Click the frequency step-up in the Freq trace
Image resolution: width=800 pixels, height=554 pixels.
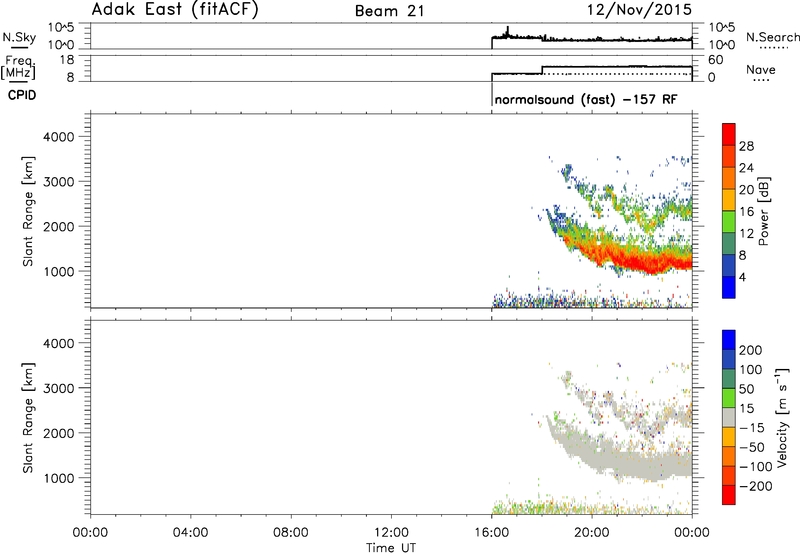click(542, 70)
